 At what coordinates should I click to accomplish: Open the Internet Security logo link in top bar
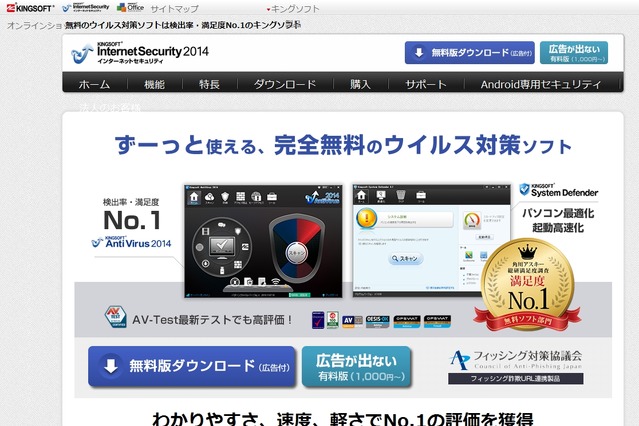(x=86, y=7)
